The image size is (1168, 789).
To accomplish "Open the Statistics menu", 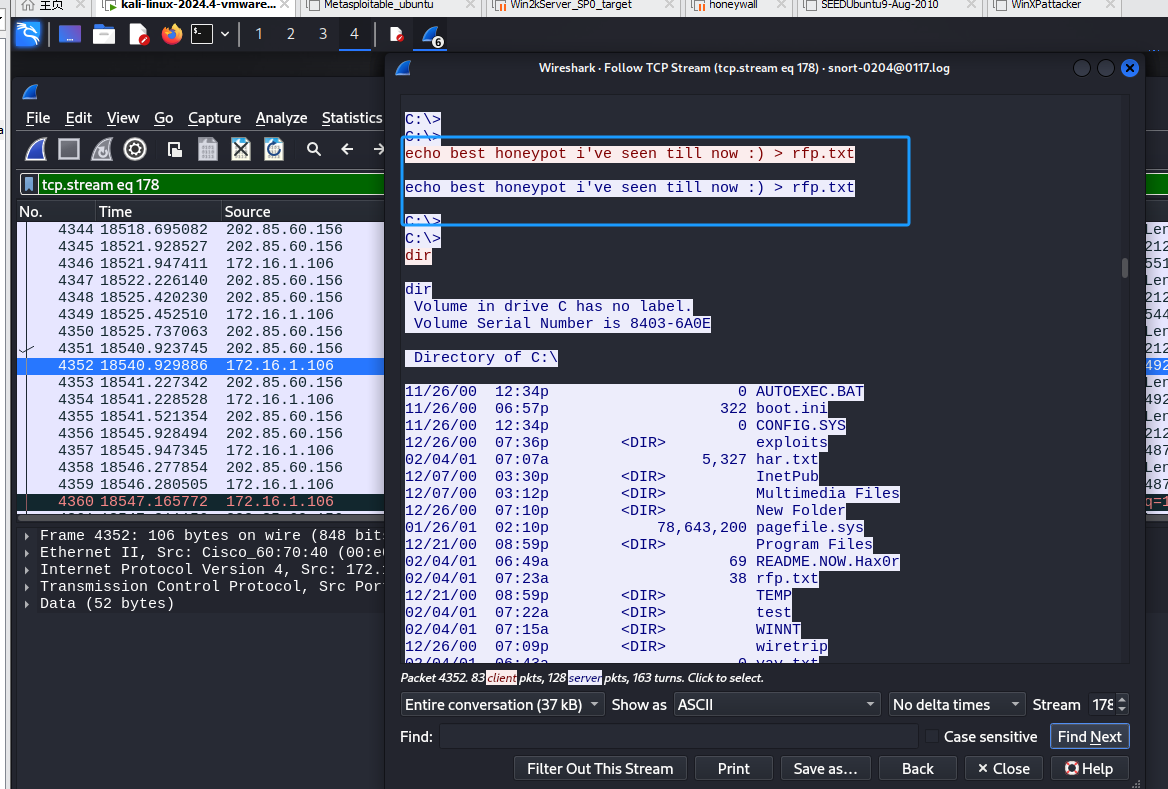I will [x=352, y=118].
